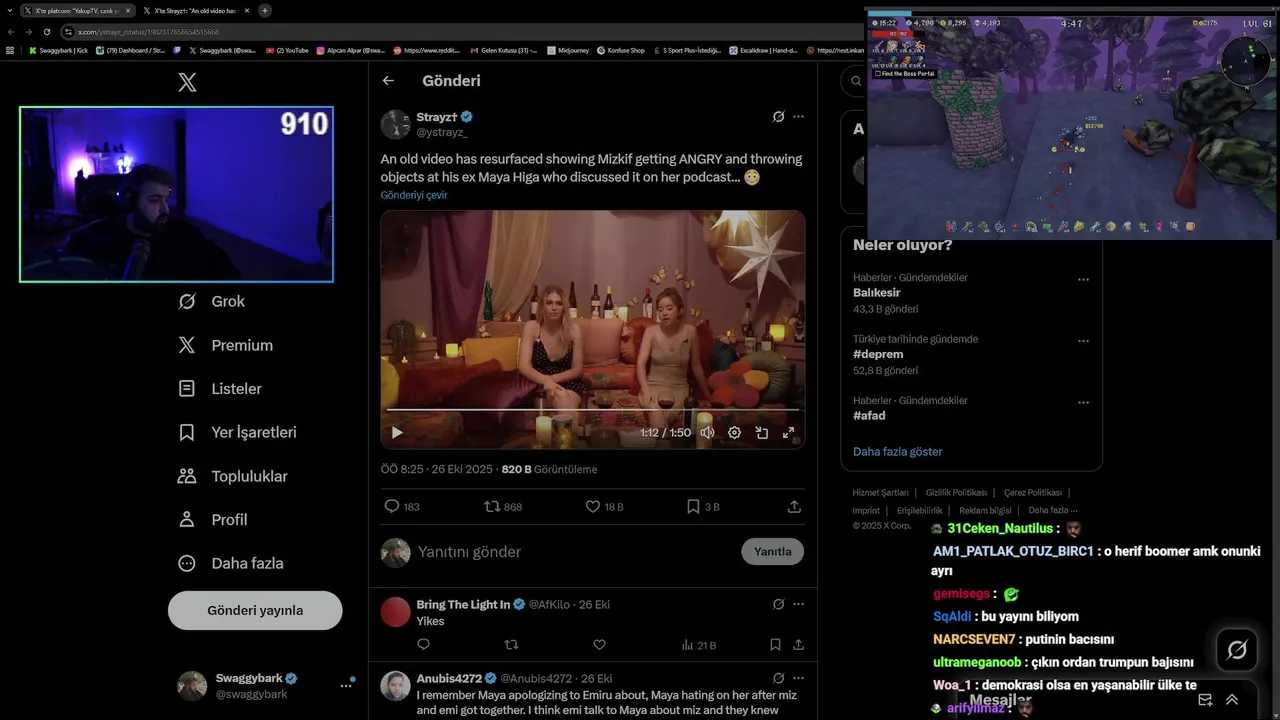Open Yer İşaretleri bookmarks page
The height and width of the screenshot is (720, 1280).
click(x=237, y=432)
